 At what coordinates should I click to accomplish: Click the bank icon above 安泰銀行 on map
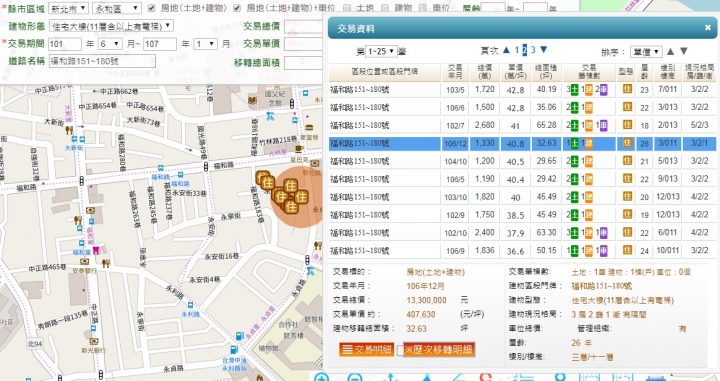coord(84,262)
